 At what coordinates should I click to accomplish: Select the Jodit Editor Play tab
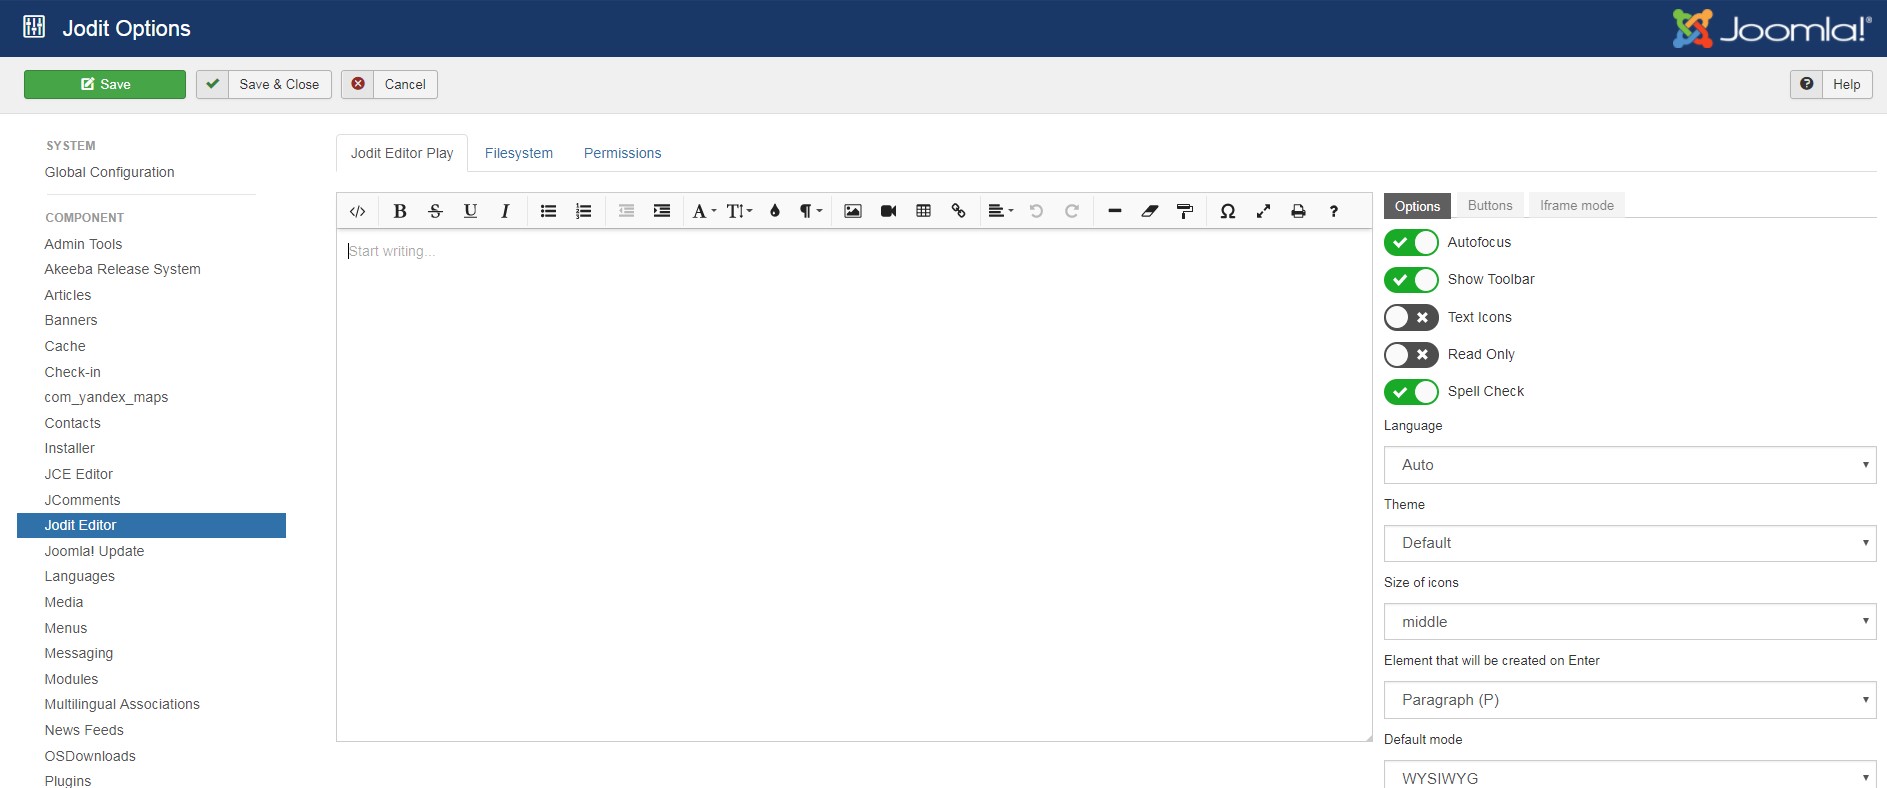[402, 153]
